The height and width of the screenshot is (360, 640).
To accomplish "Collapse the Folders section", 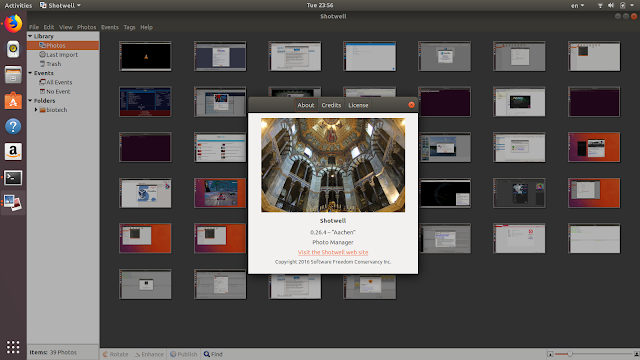I will click(x=30, y=100).
